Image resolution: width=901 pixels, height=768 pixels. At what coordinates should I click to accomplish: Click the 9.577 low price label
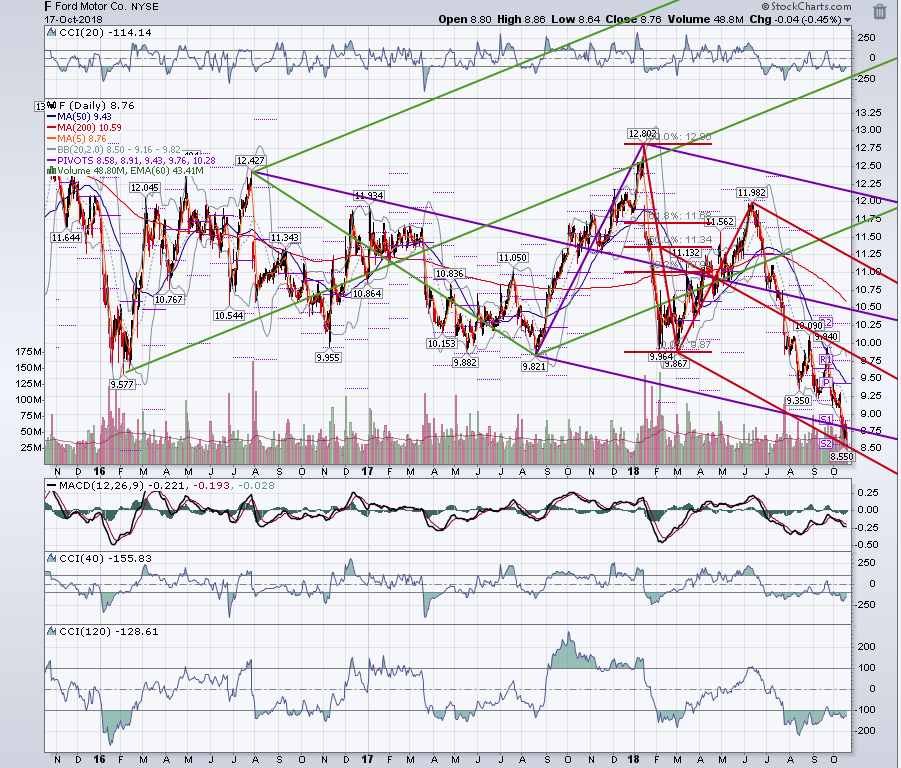122,384
